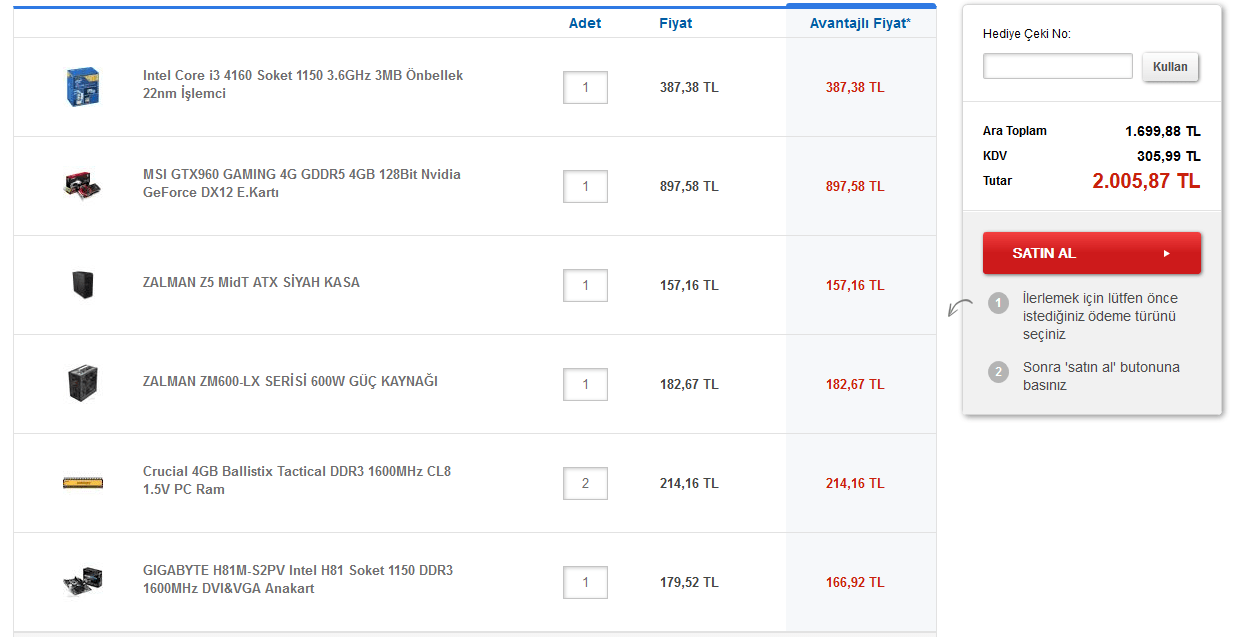Click the Zalman Z5 black case image

tap(83, 285)
